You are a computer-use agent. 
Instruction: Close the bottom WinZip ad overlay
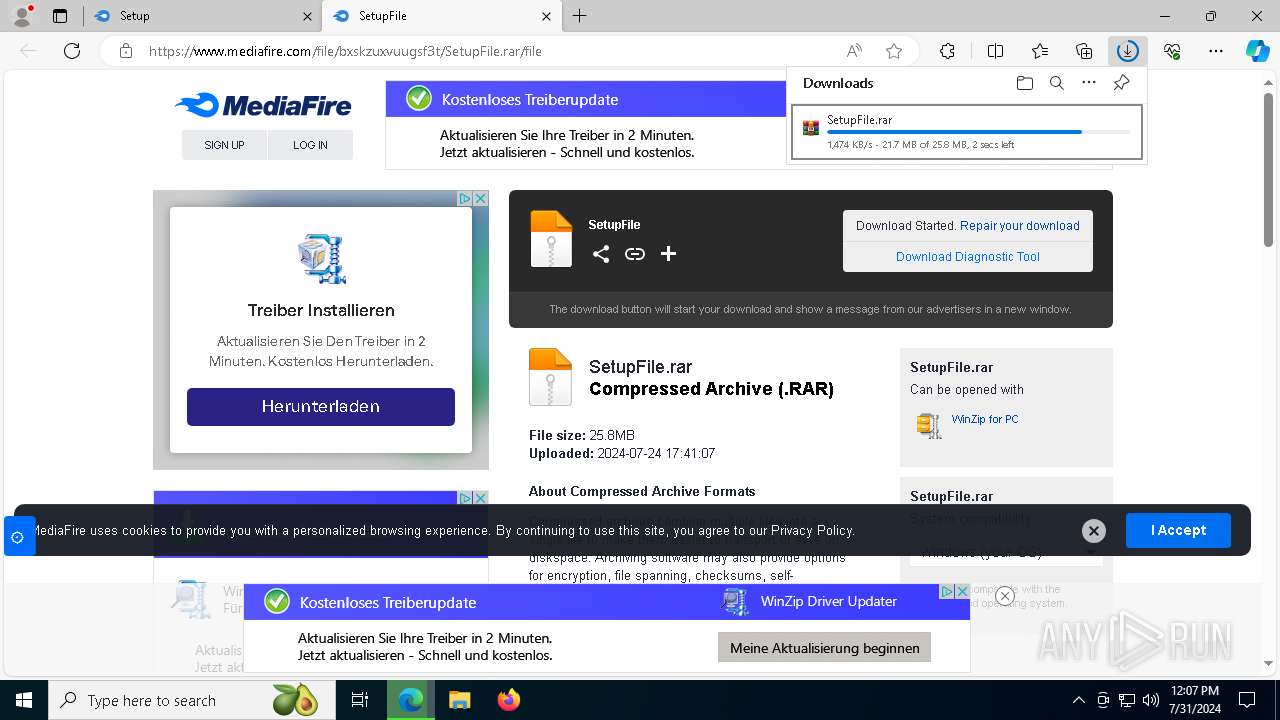click(1005, 596)
